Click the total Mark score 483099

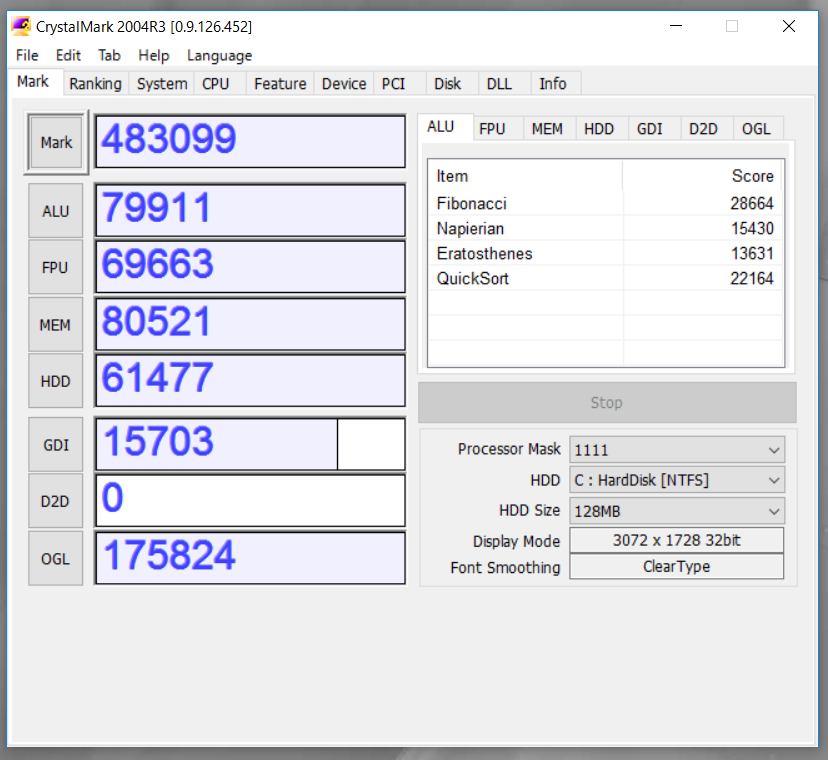(x=250, y=142)
